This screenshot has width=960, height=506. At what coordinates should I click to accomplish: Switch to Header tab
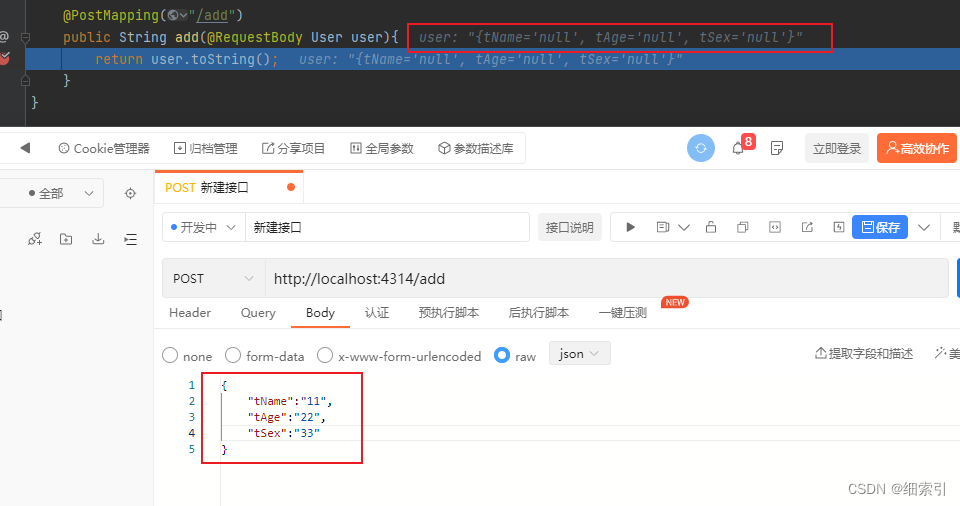click(x=190, y=312)
